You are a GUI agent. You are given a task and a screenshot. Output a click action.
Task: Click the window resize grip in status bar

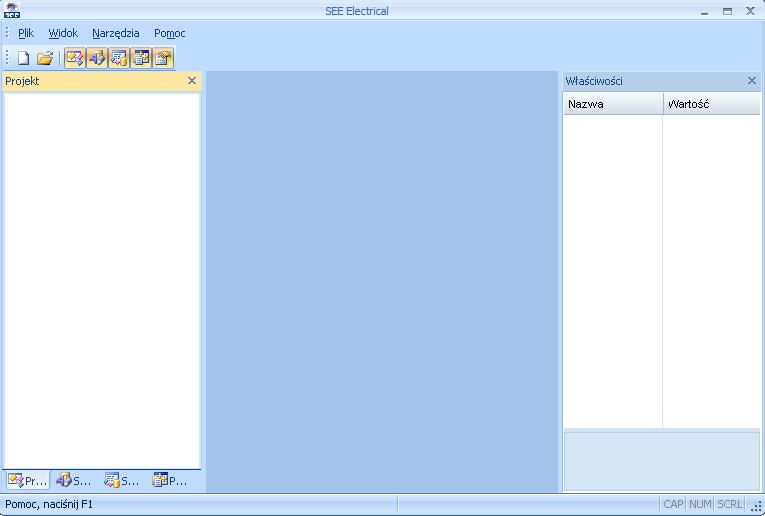click(756, 507)
